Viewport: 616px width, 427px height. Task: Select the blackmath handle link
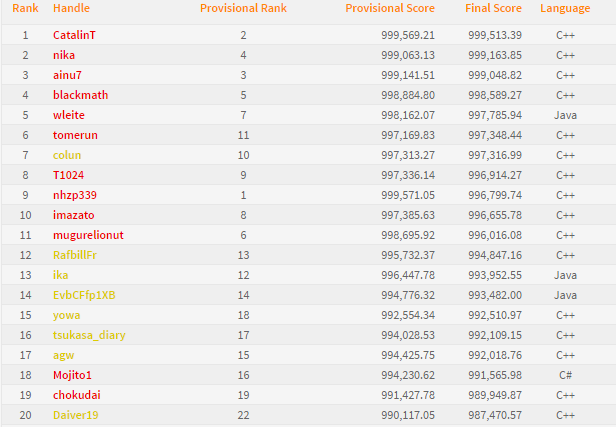coord(80,95)
